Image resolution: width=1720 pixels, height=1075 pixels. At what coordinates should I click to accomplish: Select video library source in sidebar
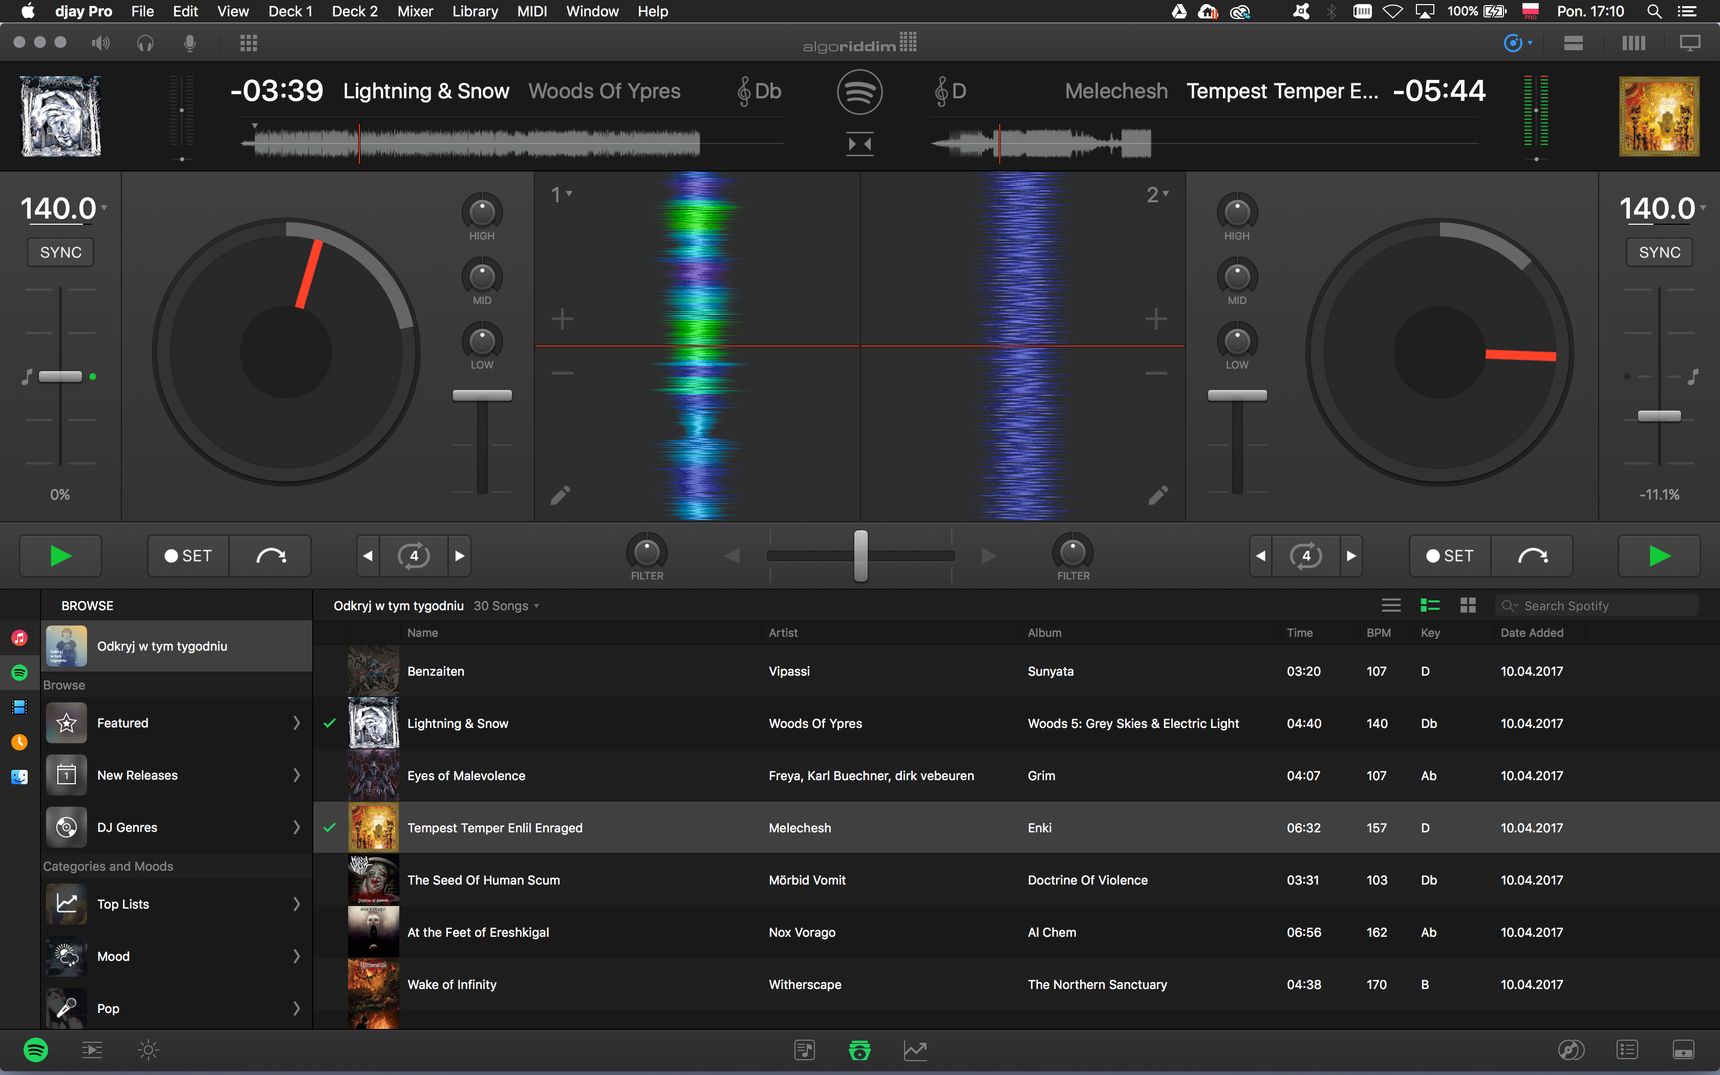click(19, 707)
